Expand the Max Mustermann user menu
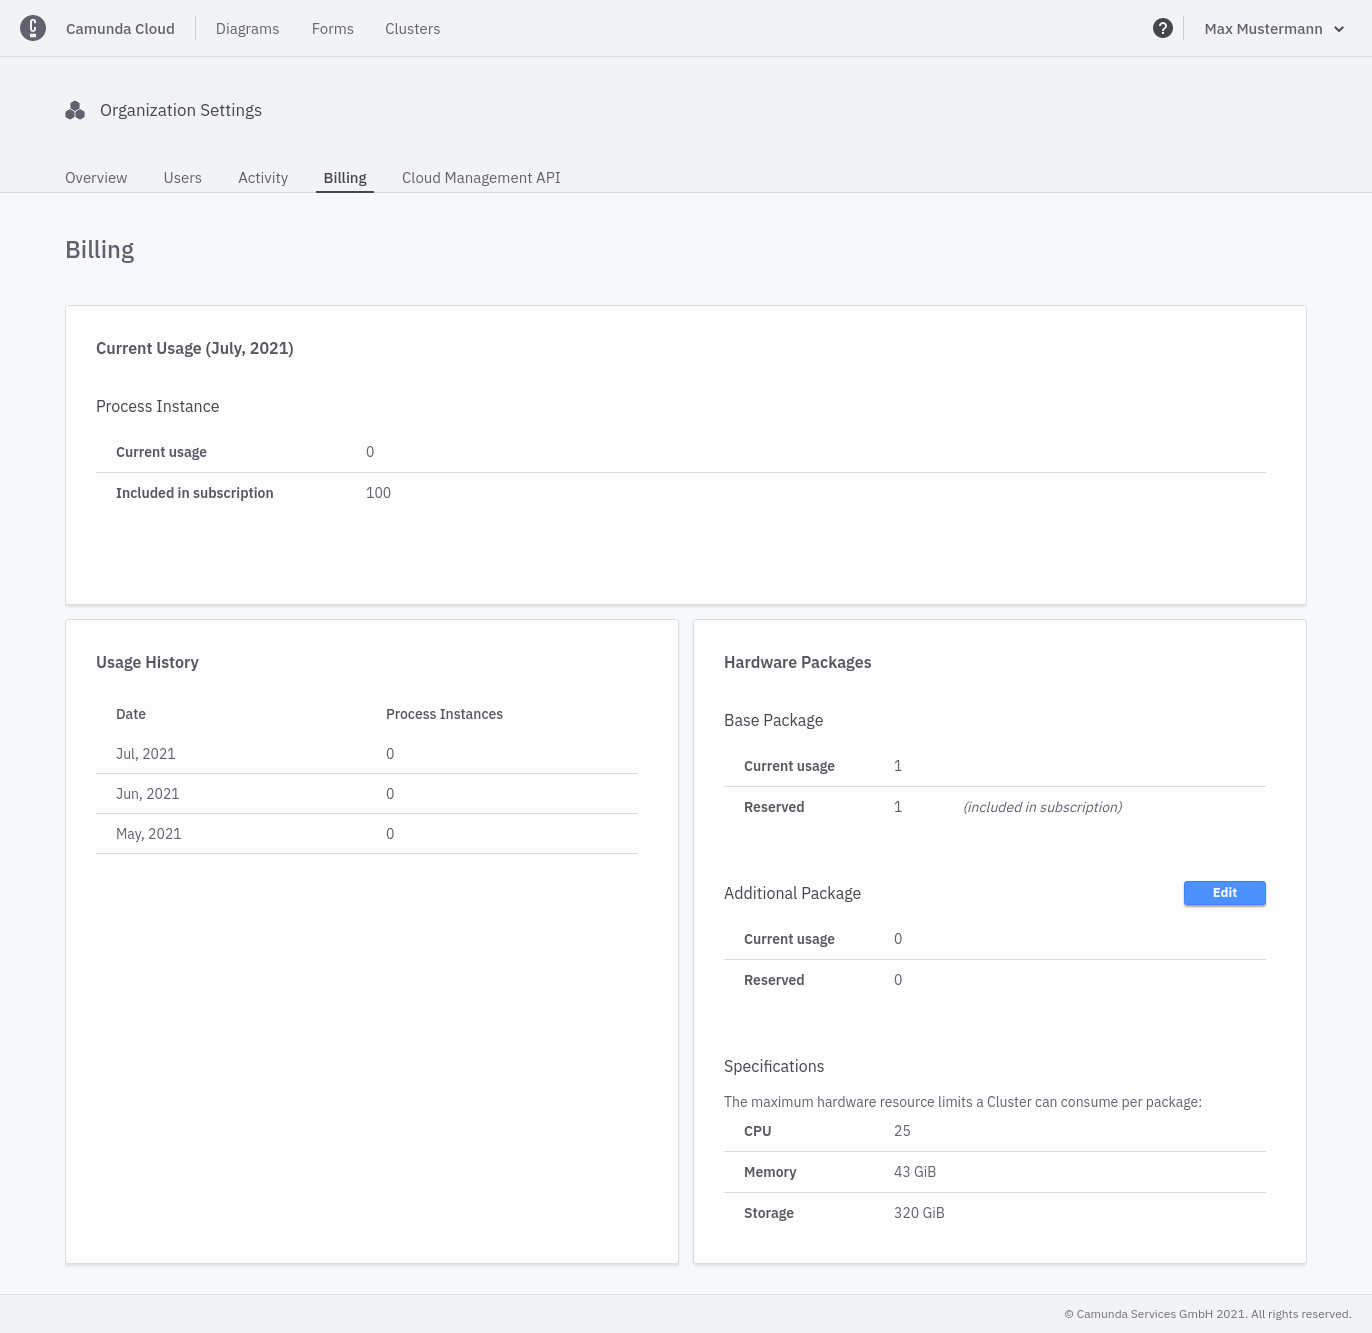Viewport: 1372px width, 1333px height. (x=1272, y=28)
